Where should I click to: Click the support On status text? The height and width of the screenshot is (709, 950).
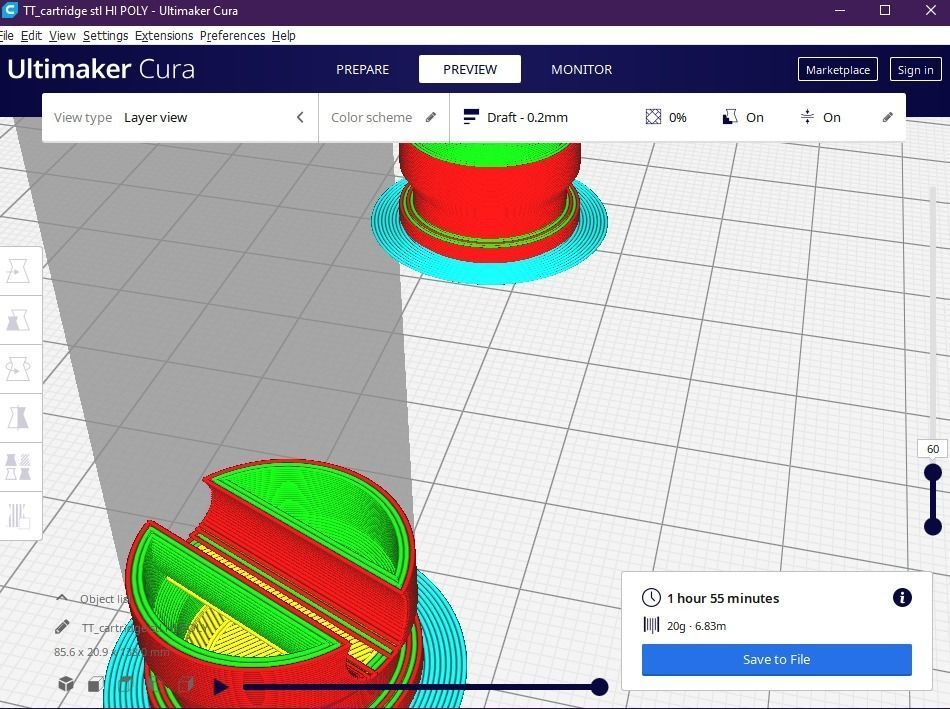tap(754, 118)
